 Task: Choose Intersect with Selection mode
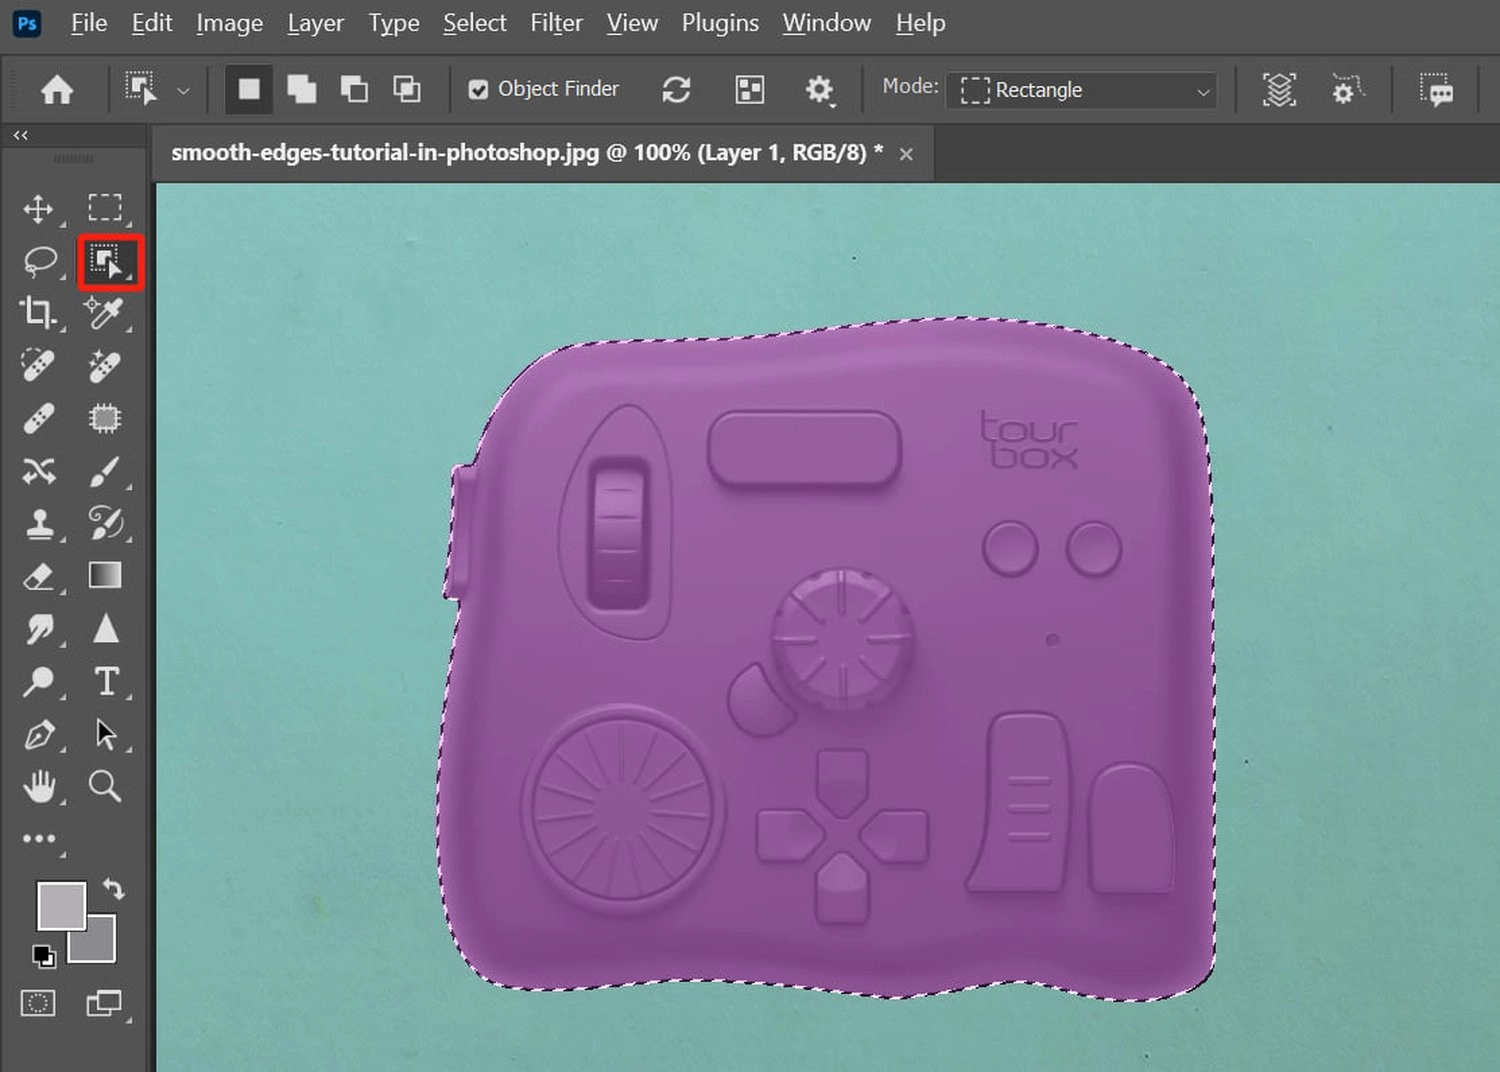[x=407, y=90]
